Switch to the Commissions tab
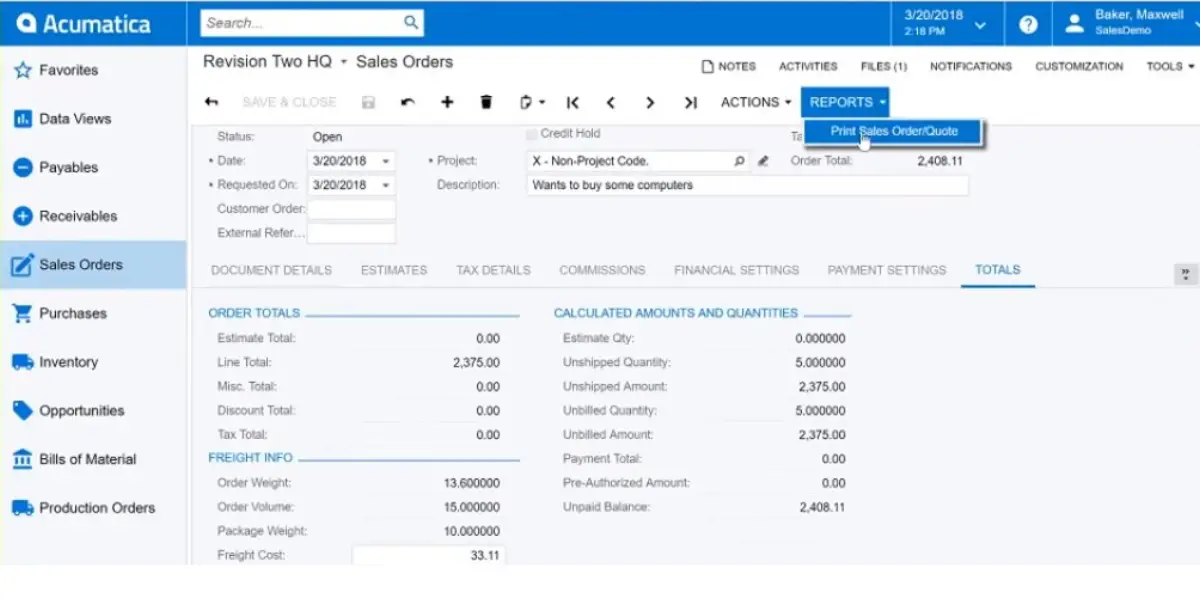The height and width of the screenshot is (600, 1200). [x=602, y=270]
